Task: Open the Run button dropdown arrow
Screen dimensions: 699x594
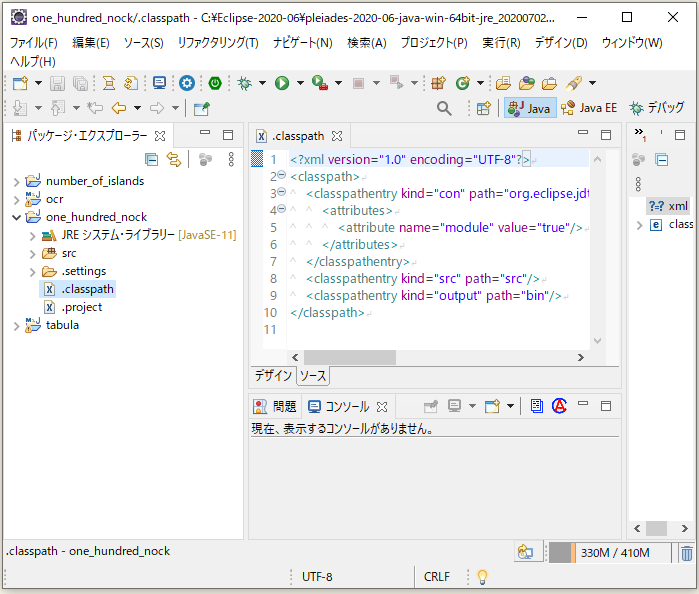Action: coord(300,83)
